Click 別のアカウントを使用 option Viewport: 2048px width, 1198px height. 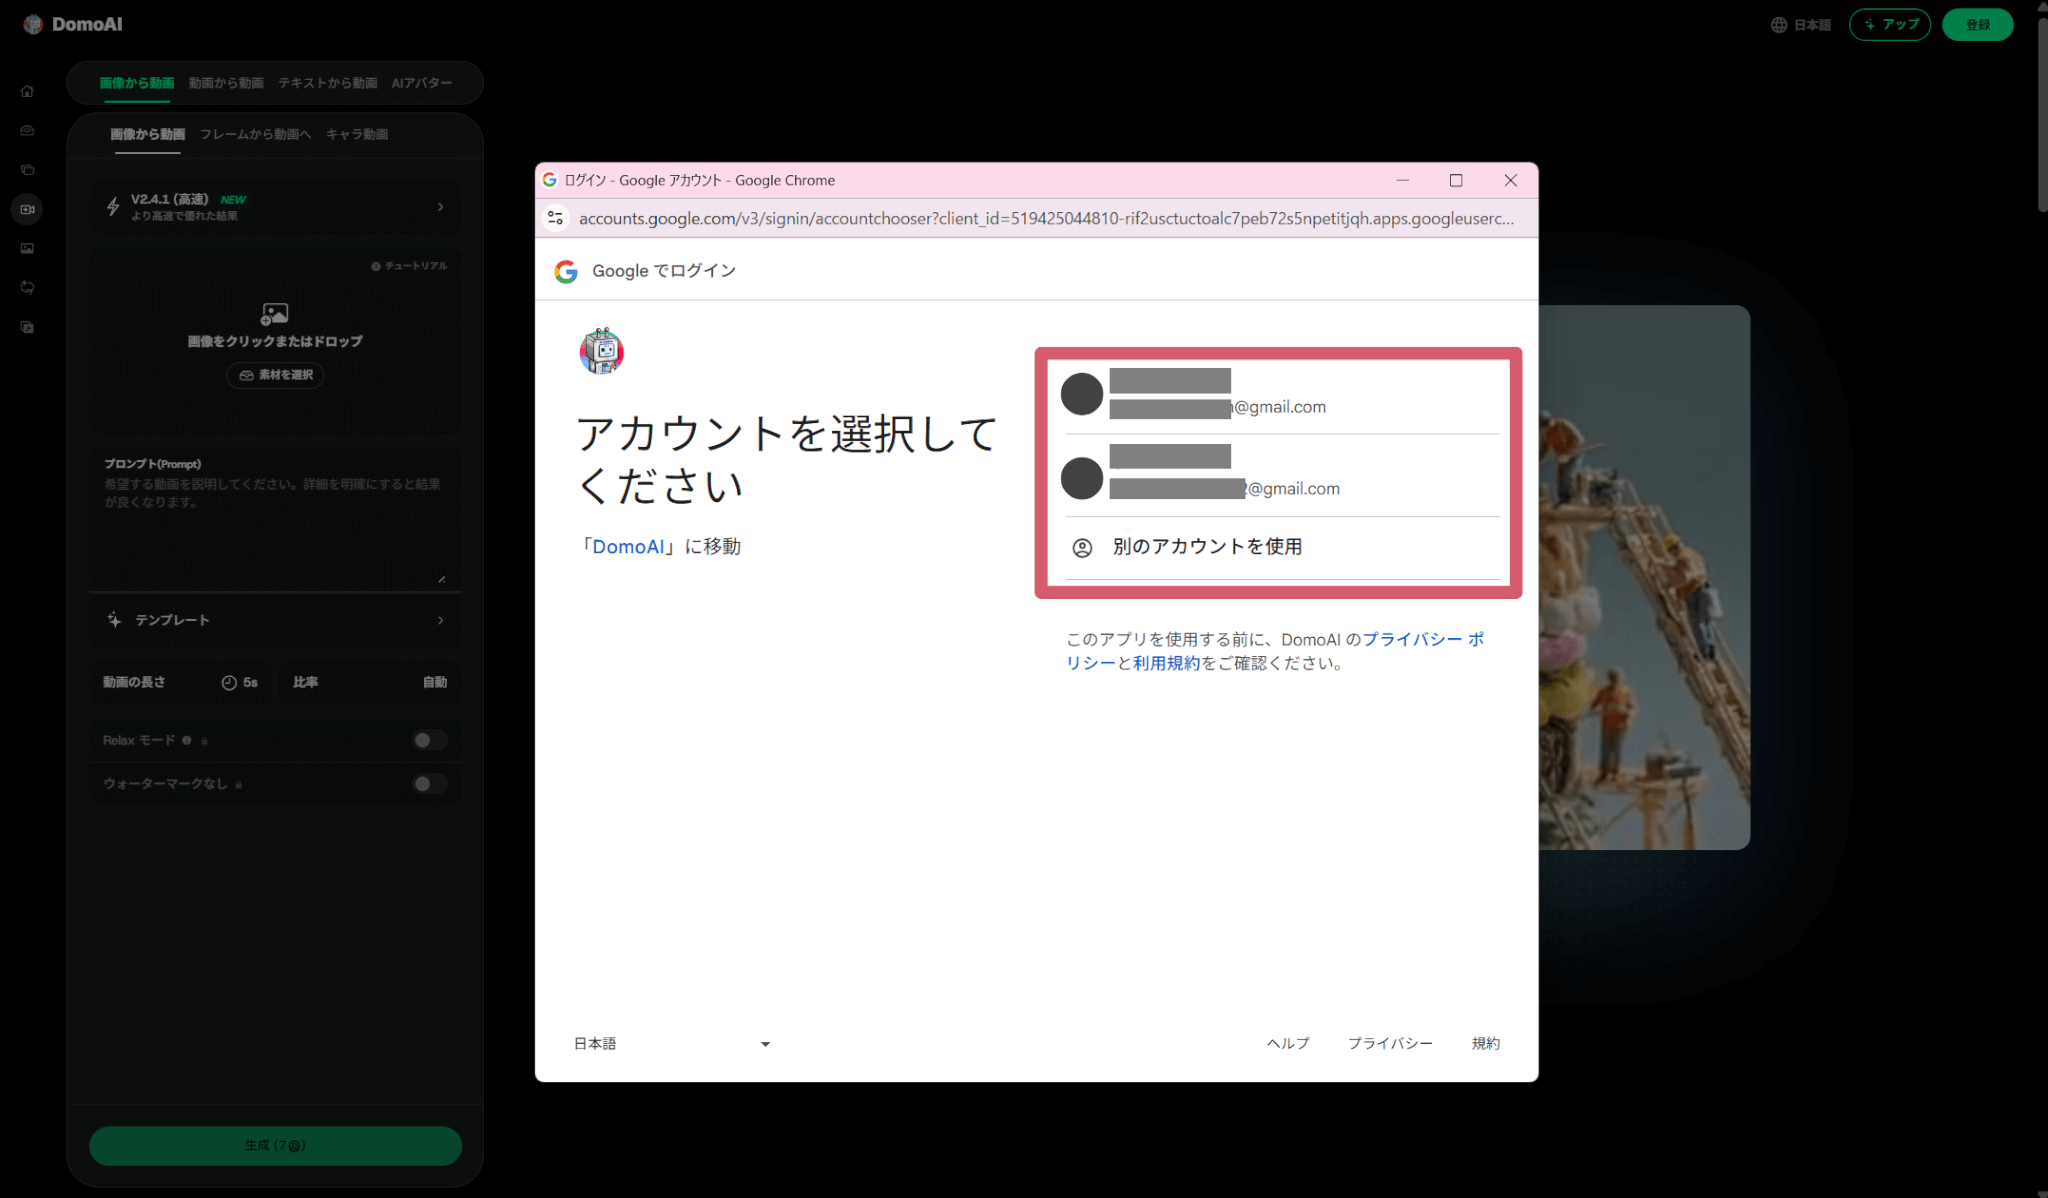(x=1206, y=547)
